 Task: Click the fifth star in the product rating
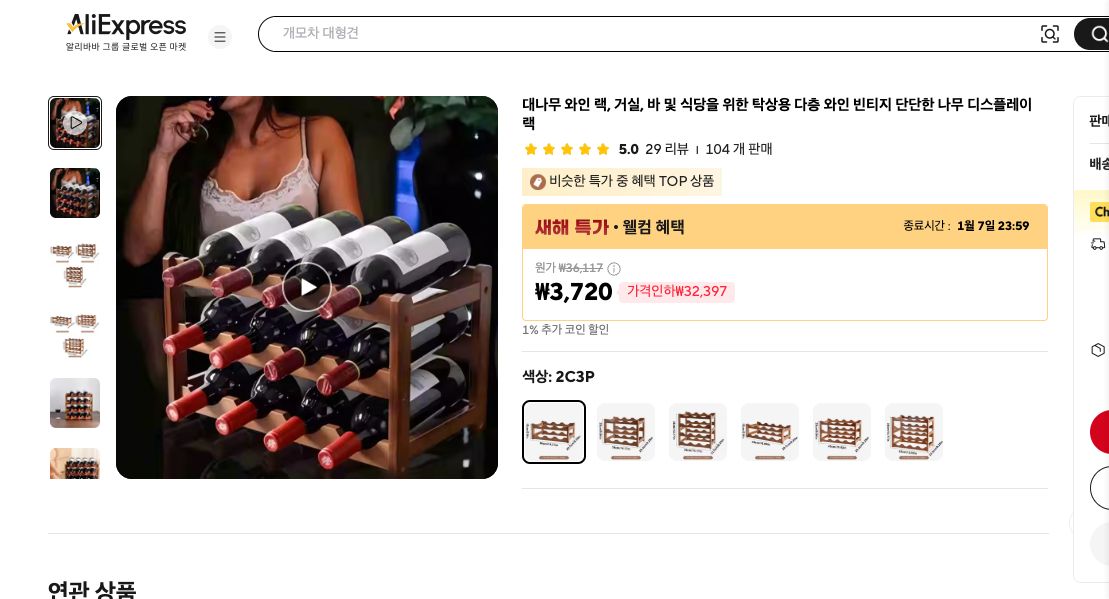603,148
